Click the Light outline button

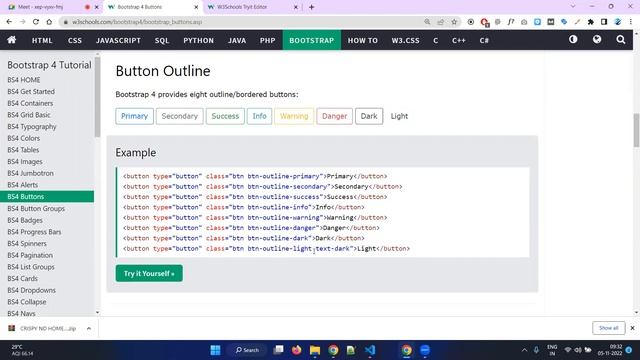pyautogui.click(x=399, y=116)
